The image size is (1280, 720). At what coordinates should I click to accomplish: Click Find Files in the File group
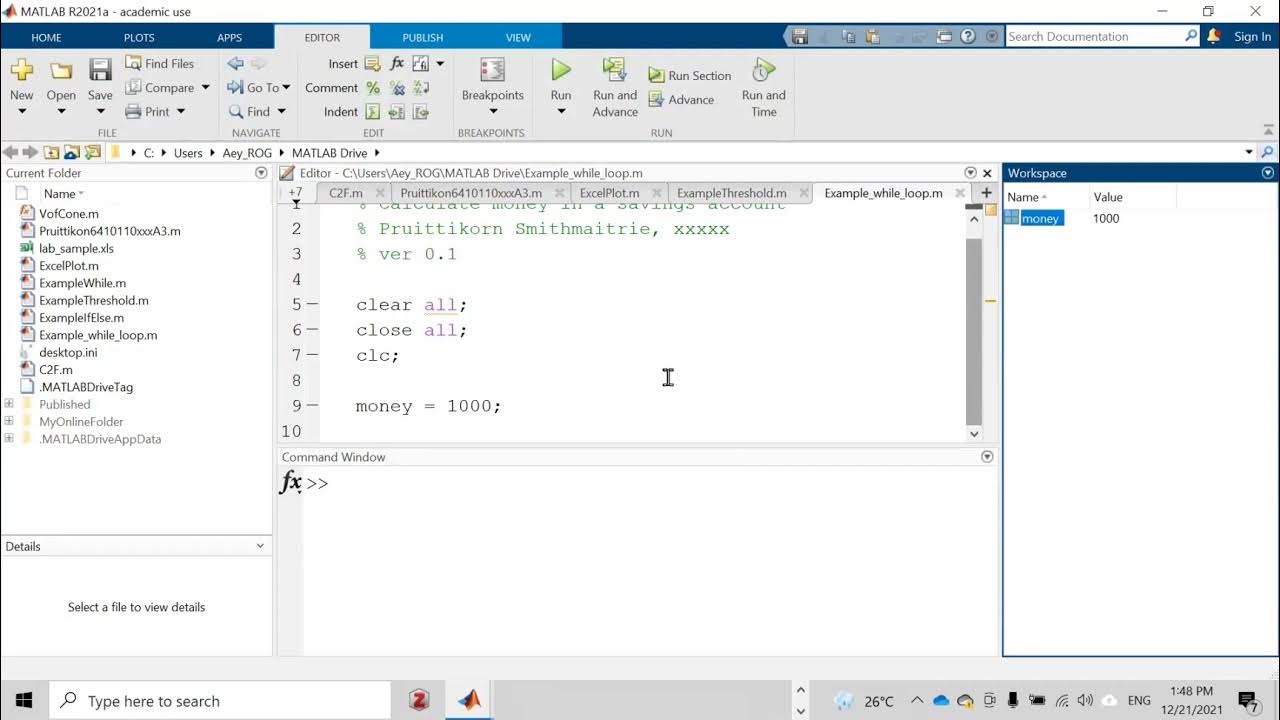(x=160, y=63)
